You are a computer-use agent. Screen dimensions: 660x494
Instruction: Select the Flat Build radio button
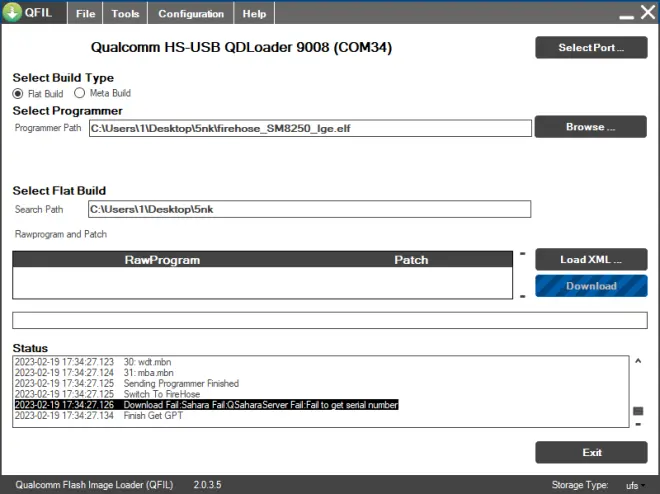[x=18, y=93]
